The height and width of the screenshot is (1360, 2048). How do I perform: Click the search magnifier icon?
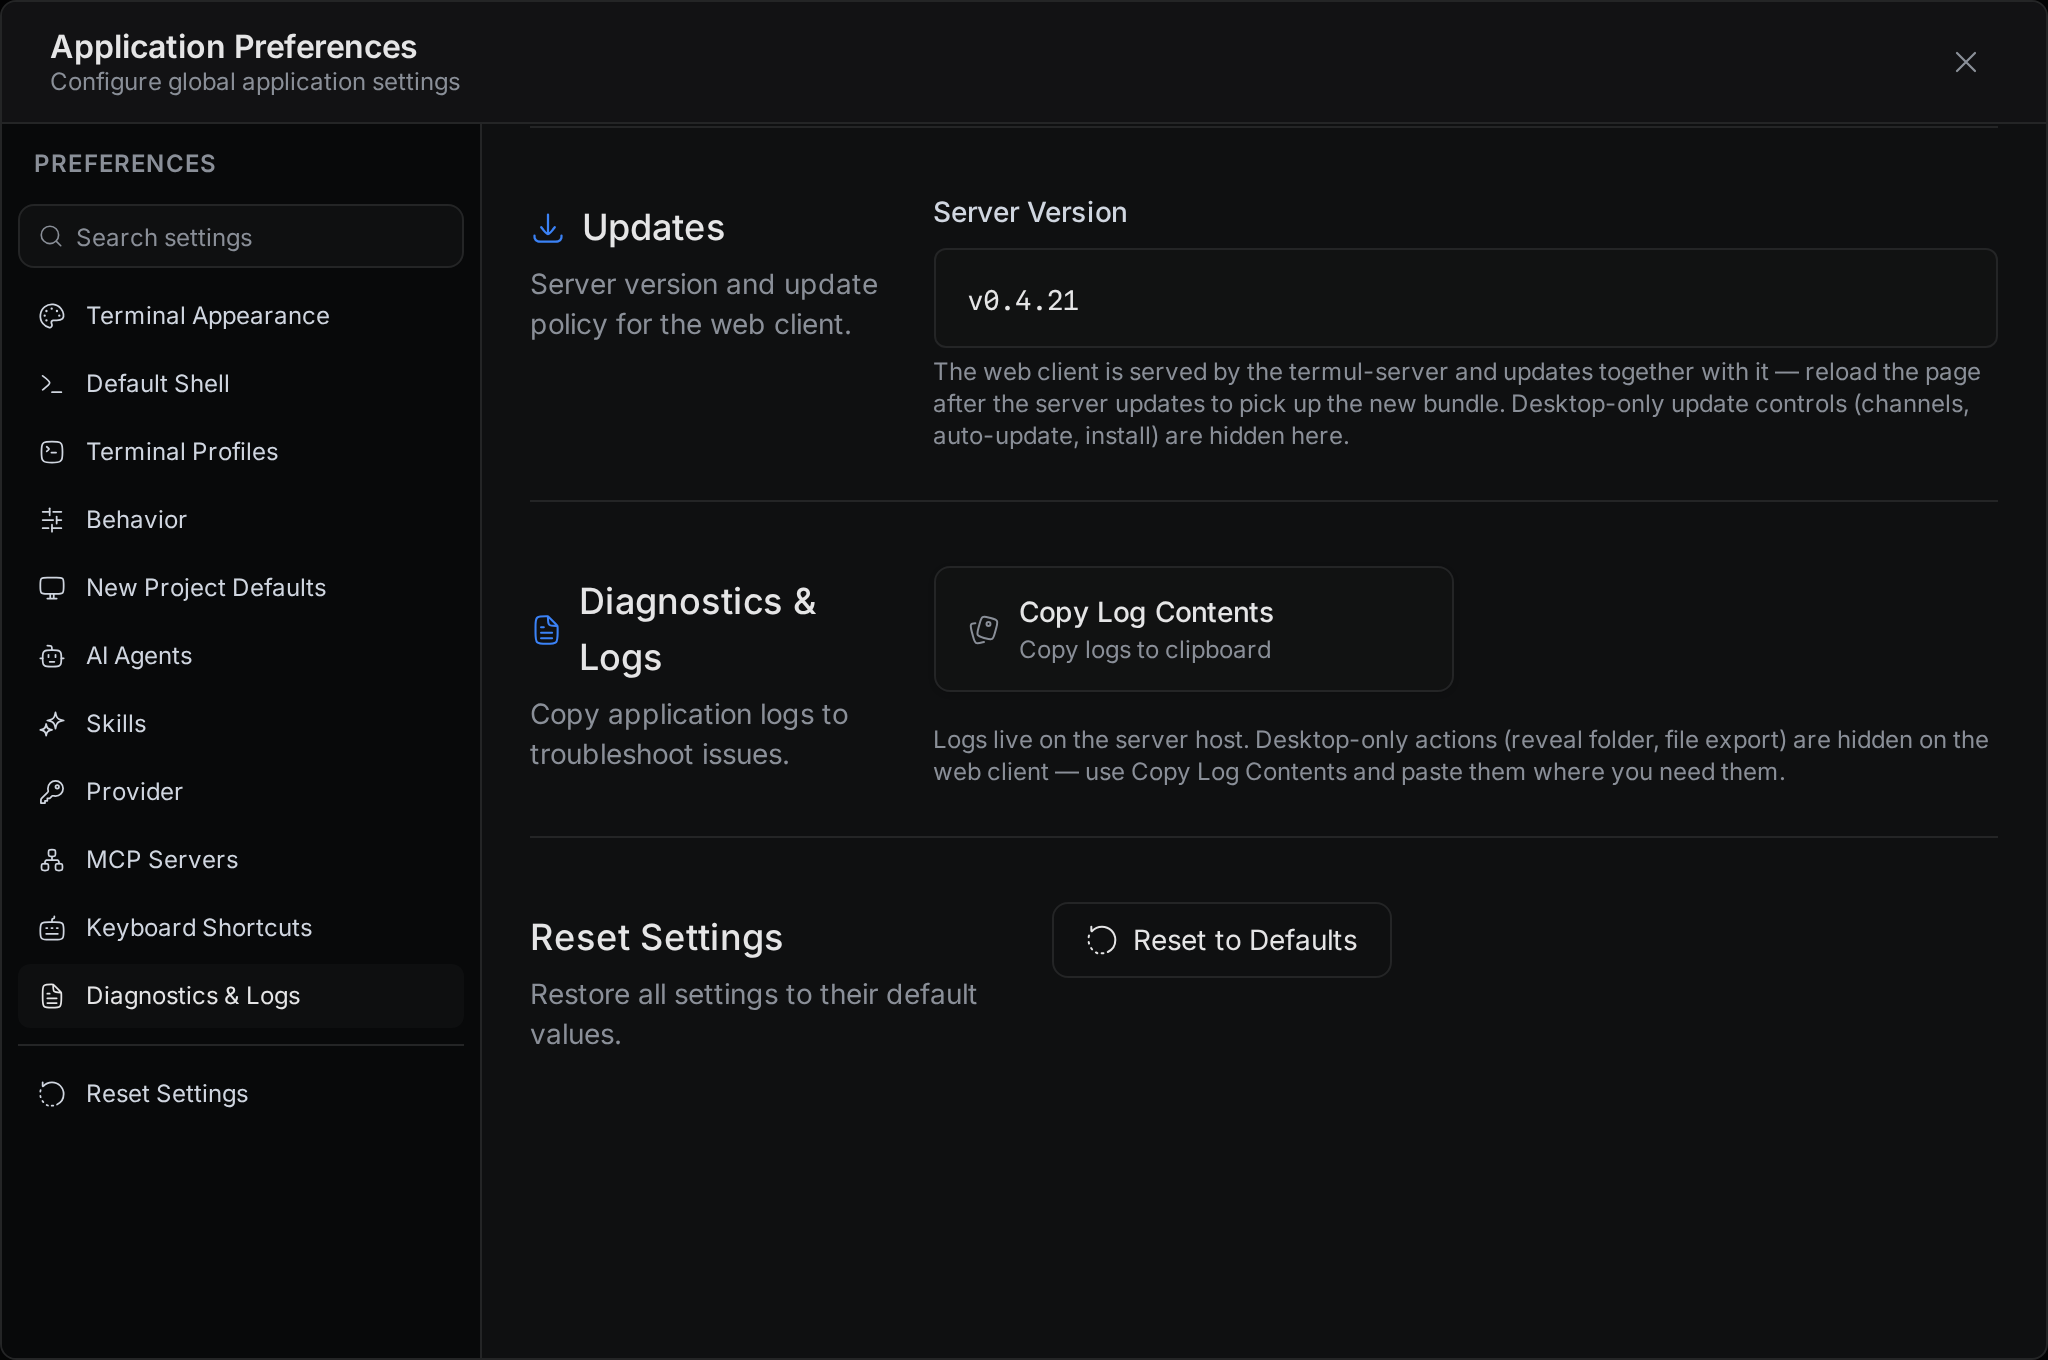(51, 237)
